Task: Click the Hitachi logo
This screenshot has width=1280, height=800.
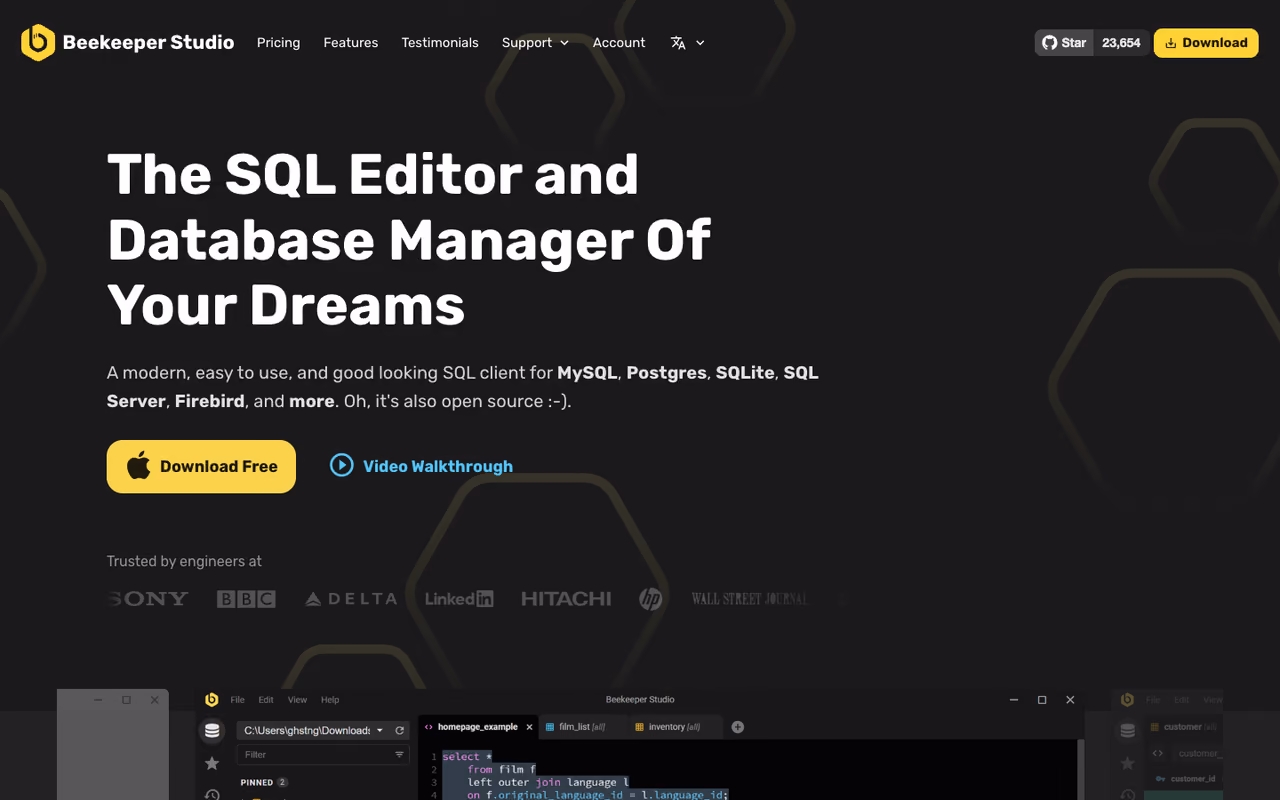Action: pyautogui.click(x=566, y=599)
